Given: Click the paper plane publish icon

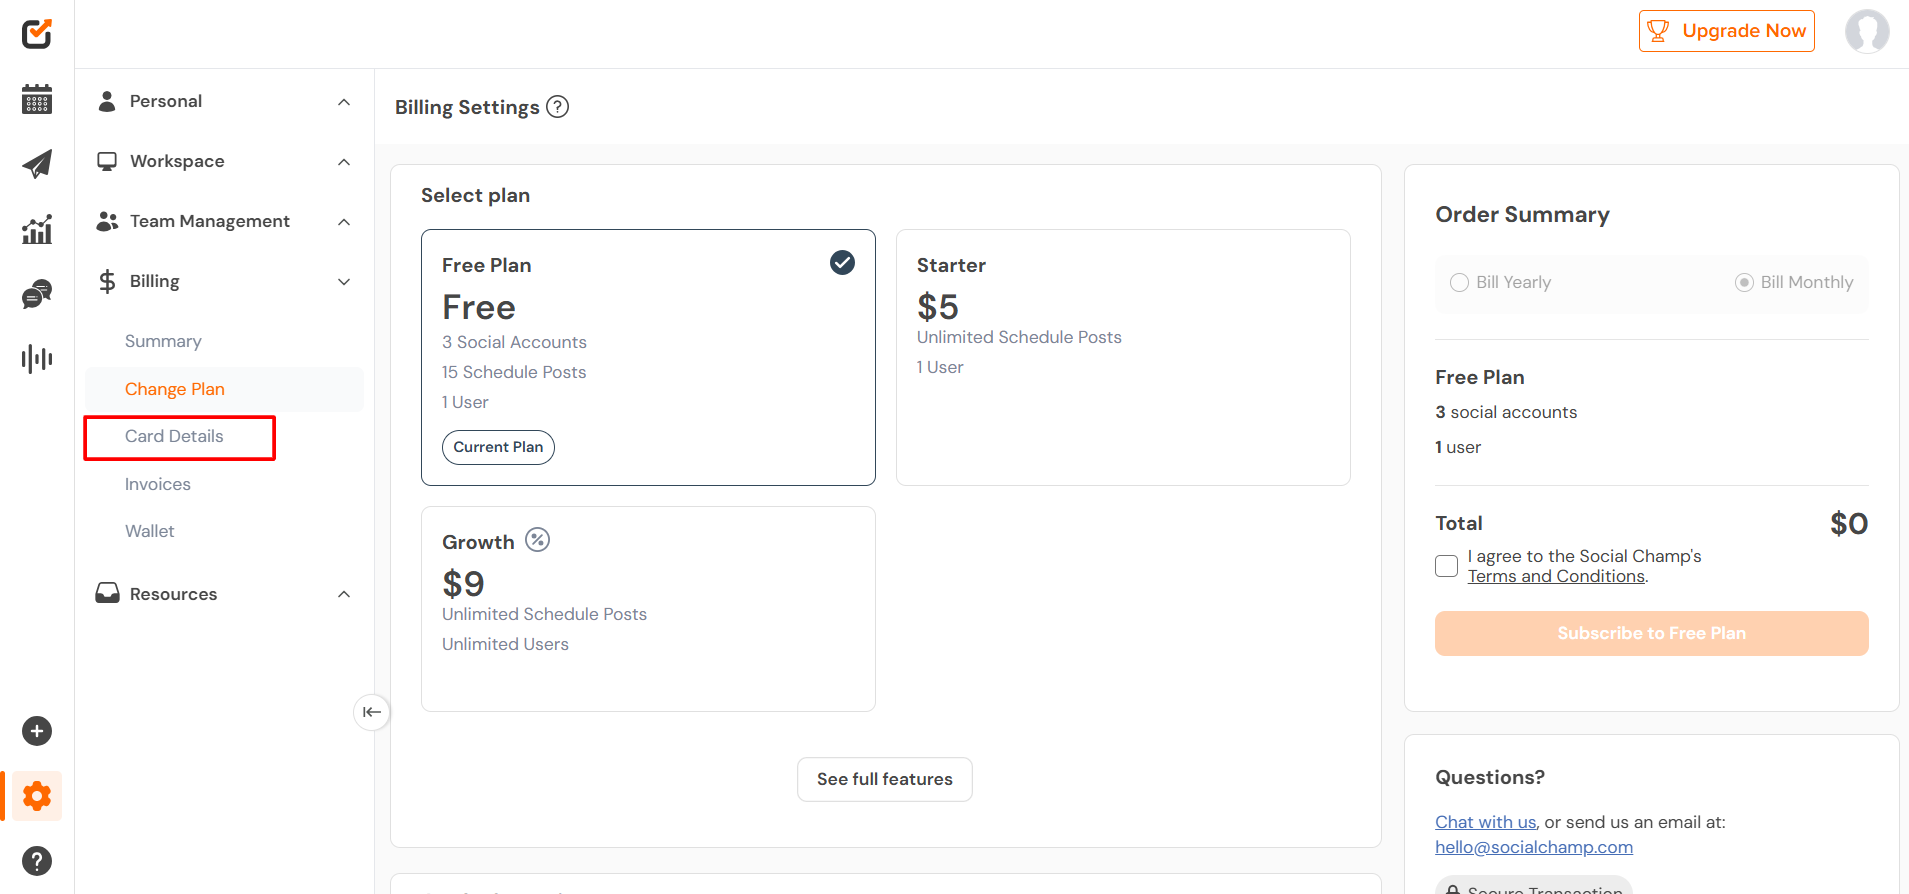Looking at the screenshot, I should (37, 164).
